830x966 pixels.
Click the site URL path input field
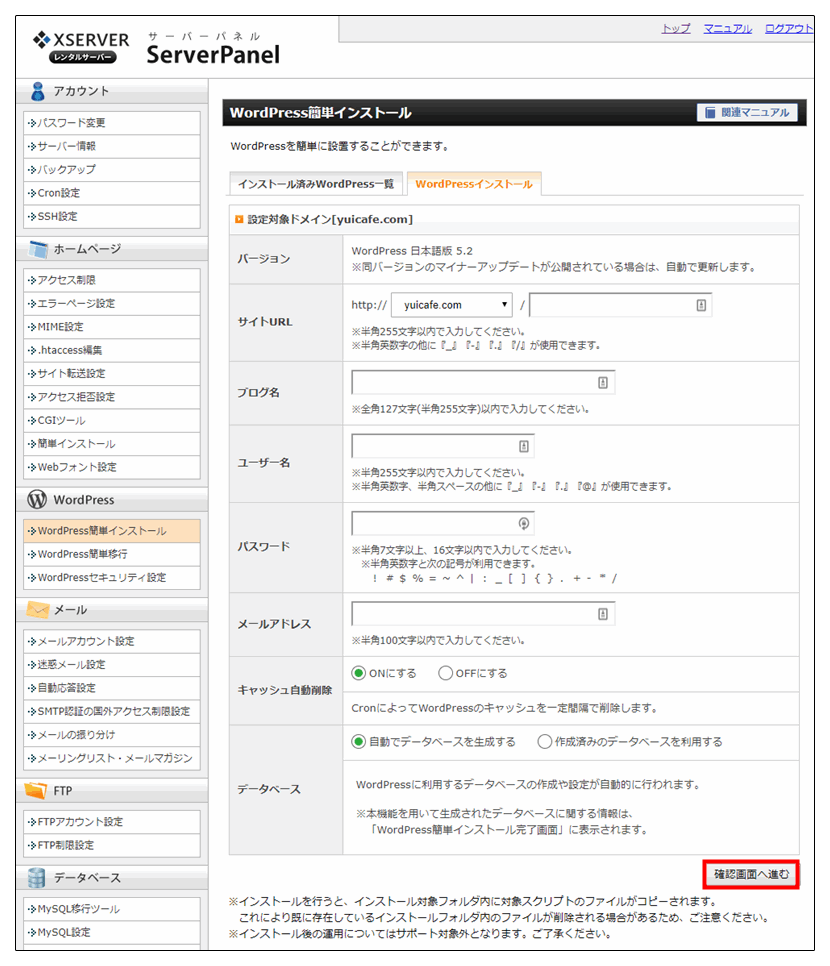620,305
